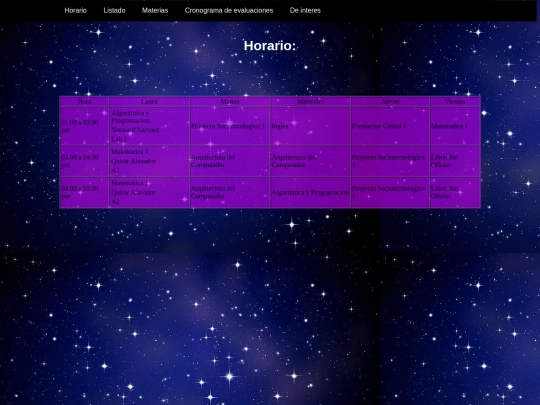Select Cronograma de evaluaciones in navigation
The width and height of the screenshot is (540, 405).
229,10
